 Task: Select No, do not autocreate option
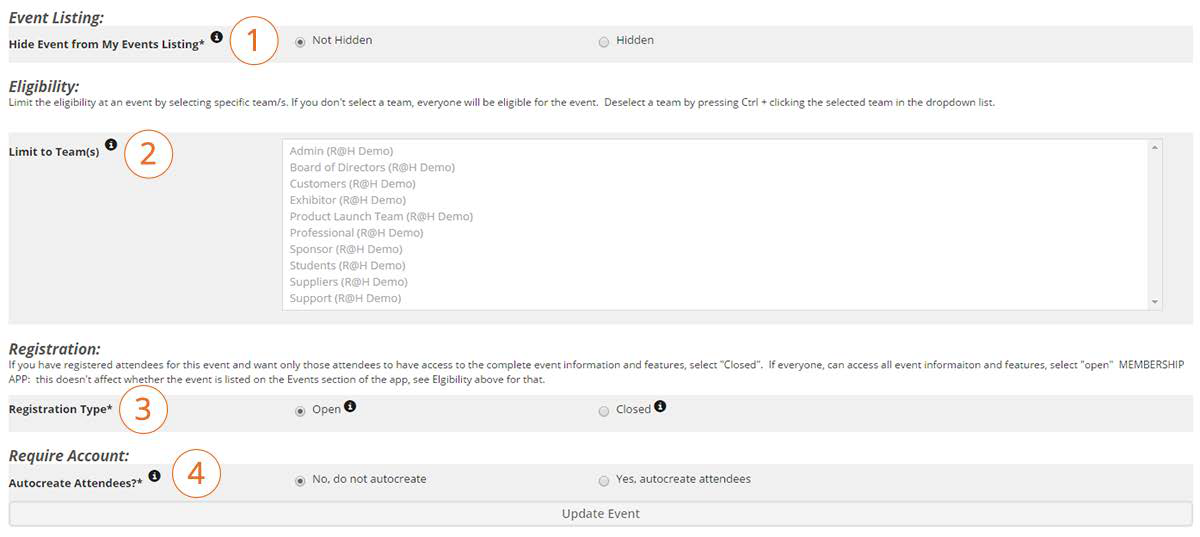coord(300,481)
